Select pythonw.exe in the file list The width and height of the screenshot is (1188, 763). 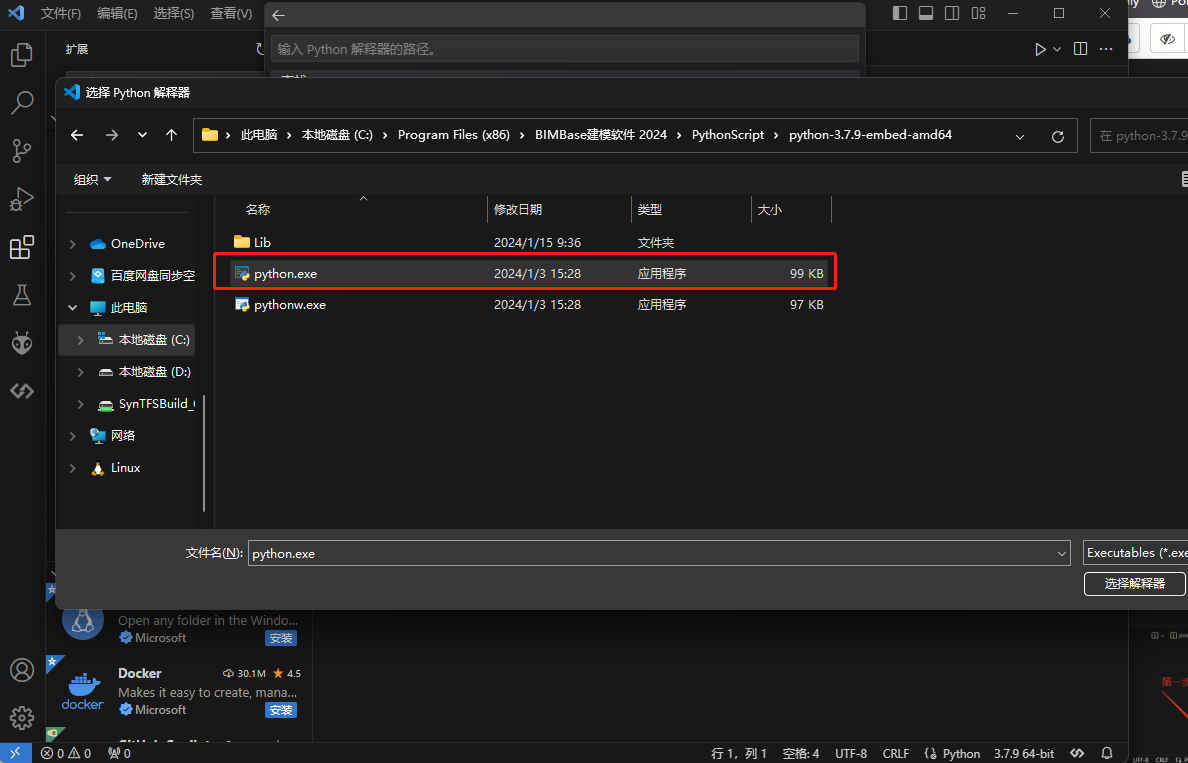click(290, 305)
